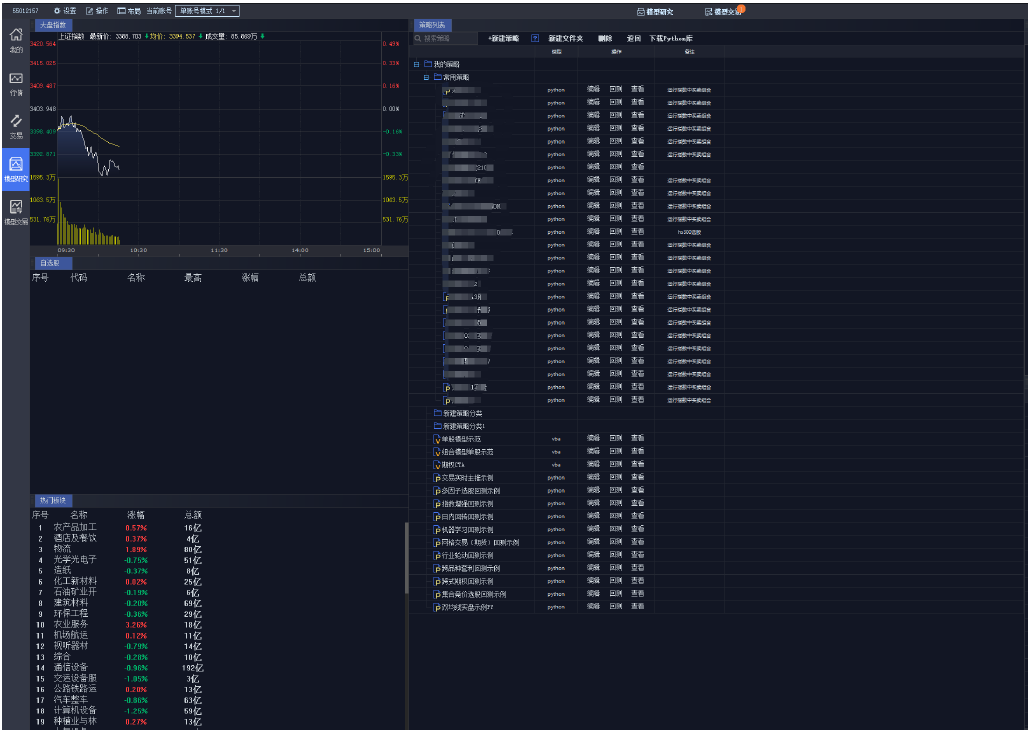This screenshot has width=1031, height=735.
Task: Open the 我的 home sidebar icon
Action: 16,40
